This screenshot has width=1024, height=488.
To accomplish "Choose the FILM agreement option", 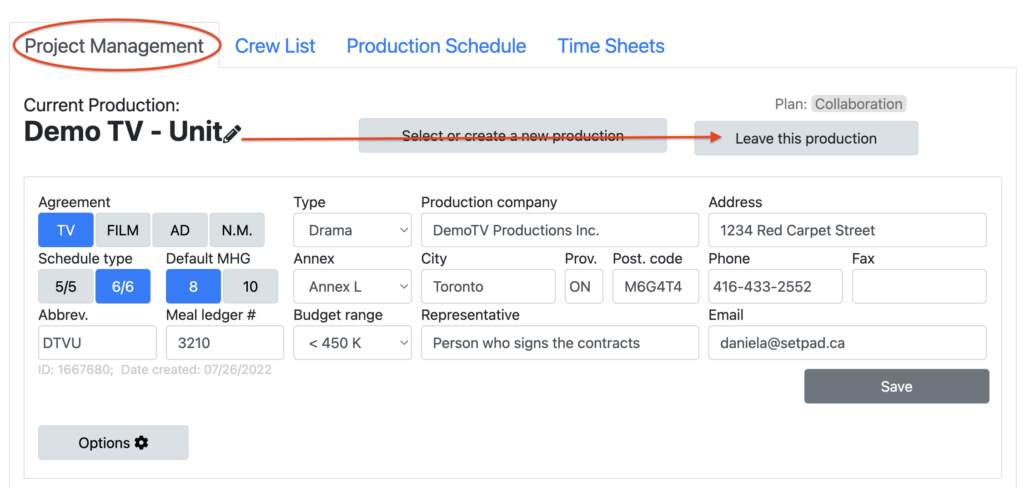I will coord(123,230).
